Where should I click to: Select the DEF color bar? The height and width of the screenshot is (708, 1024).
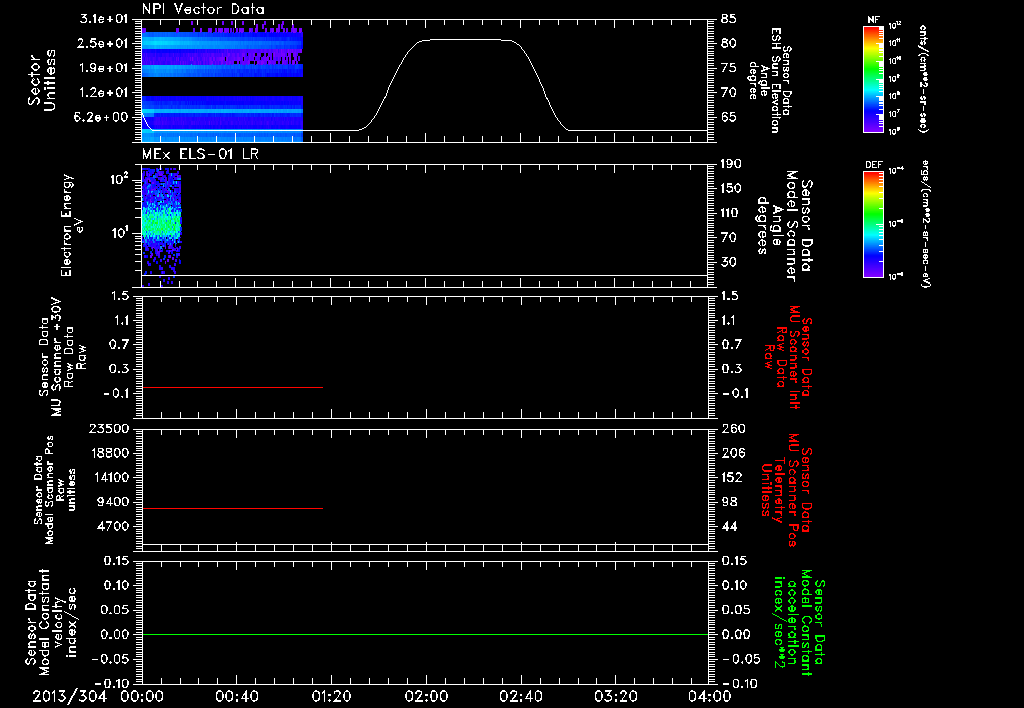click(873, 224)
